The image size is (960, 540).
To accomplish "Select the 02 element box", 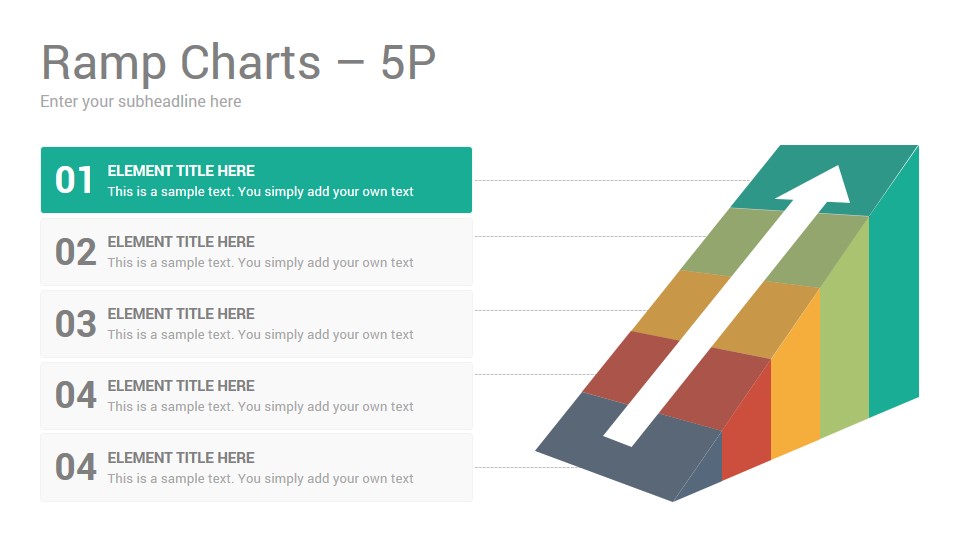I will click(257, 252).
